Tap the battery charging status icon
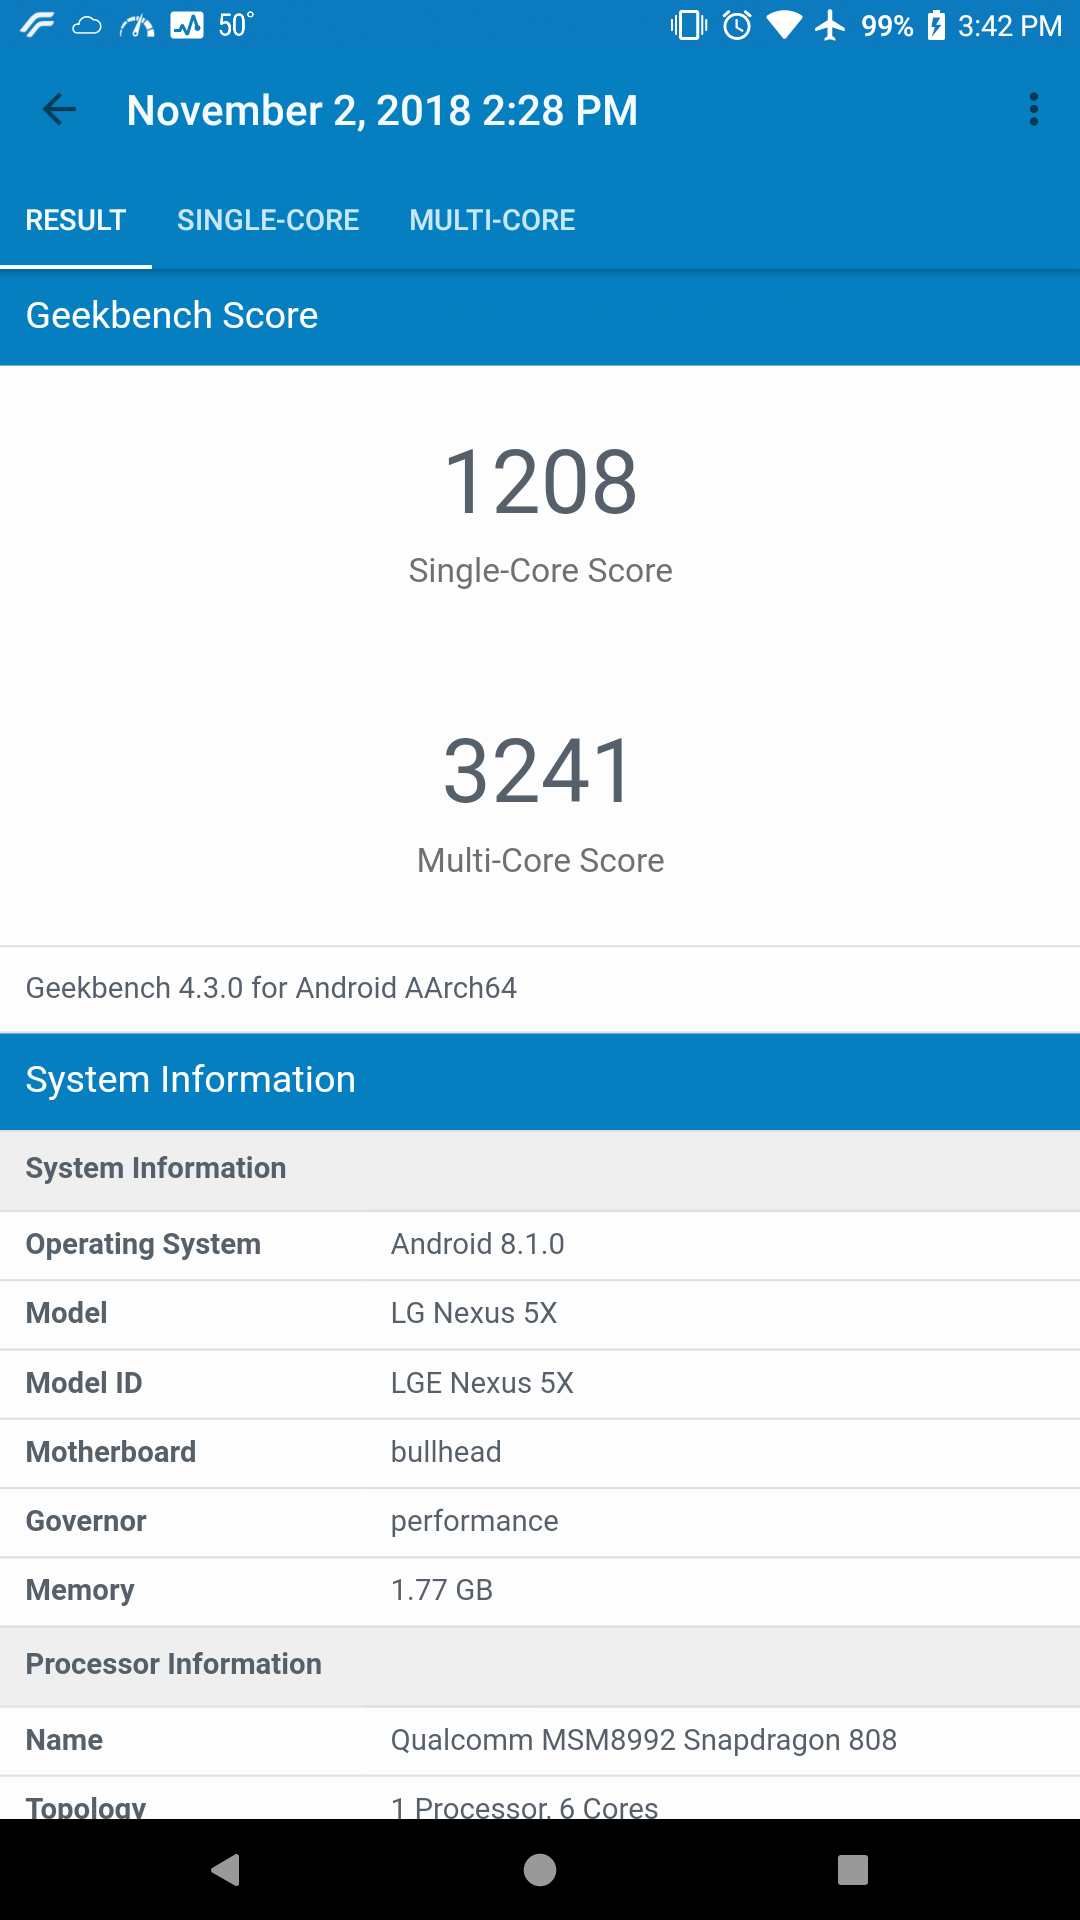 936,25
